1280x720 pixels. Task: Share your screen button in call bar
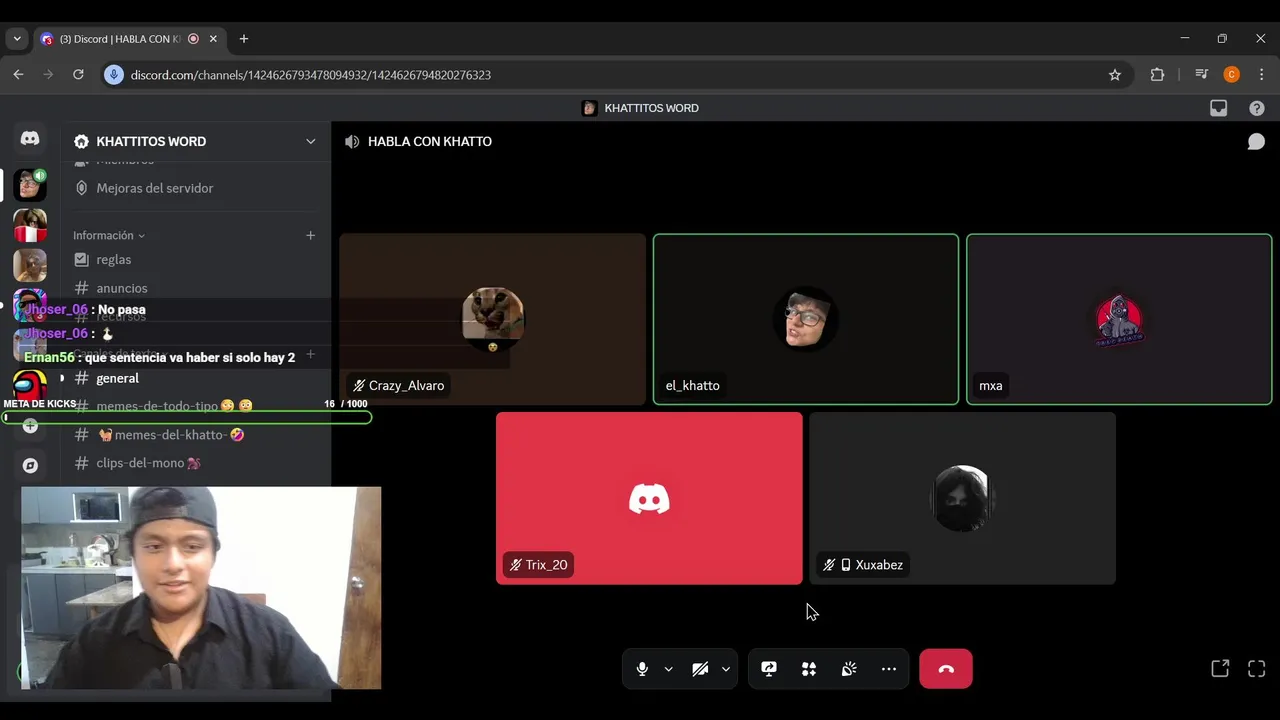point(769,669)
